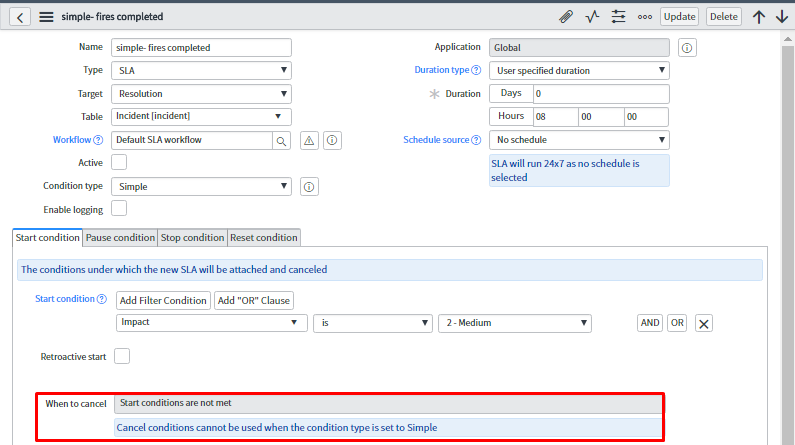
Task: Open the '2 - Medium' value dropdown
Action: [x=515, y=323]
